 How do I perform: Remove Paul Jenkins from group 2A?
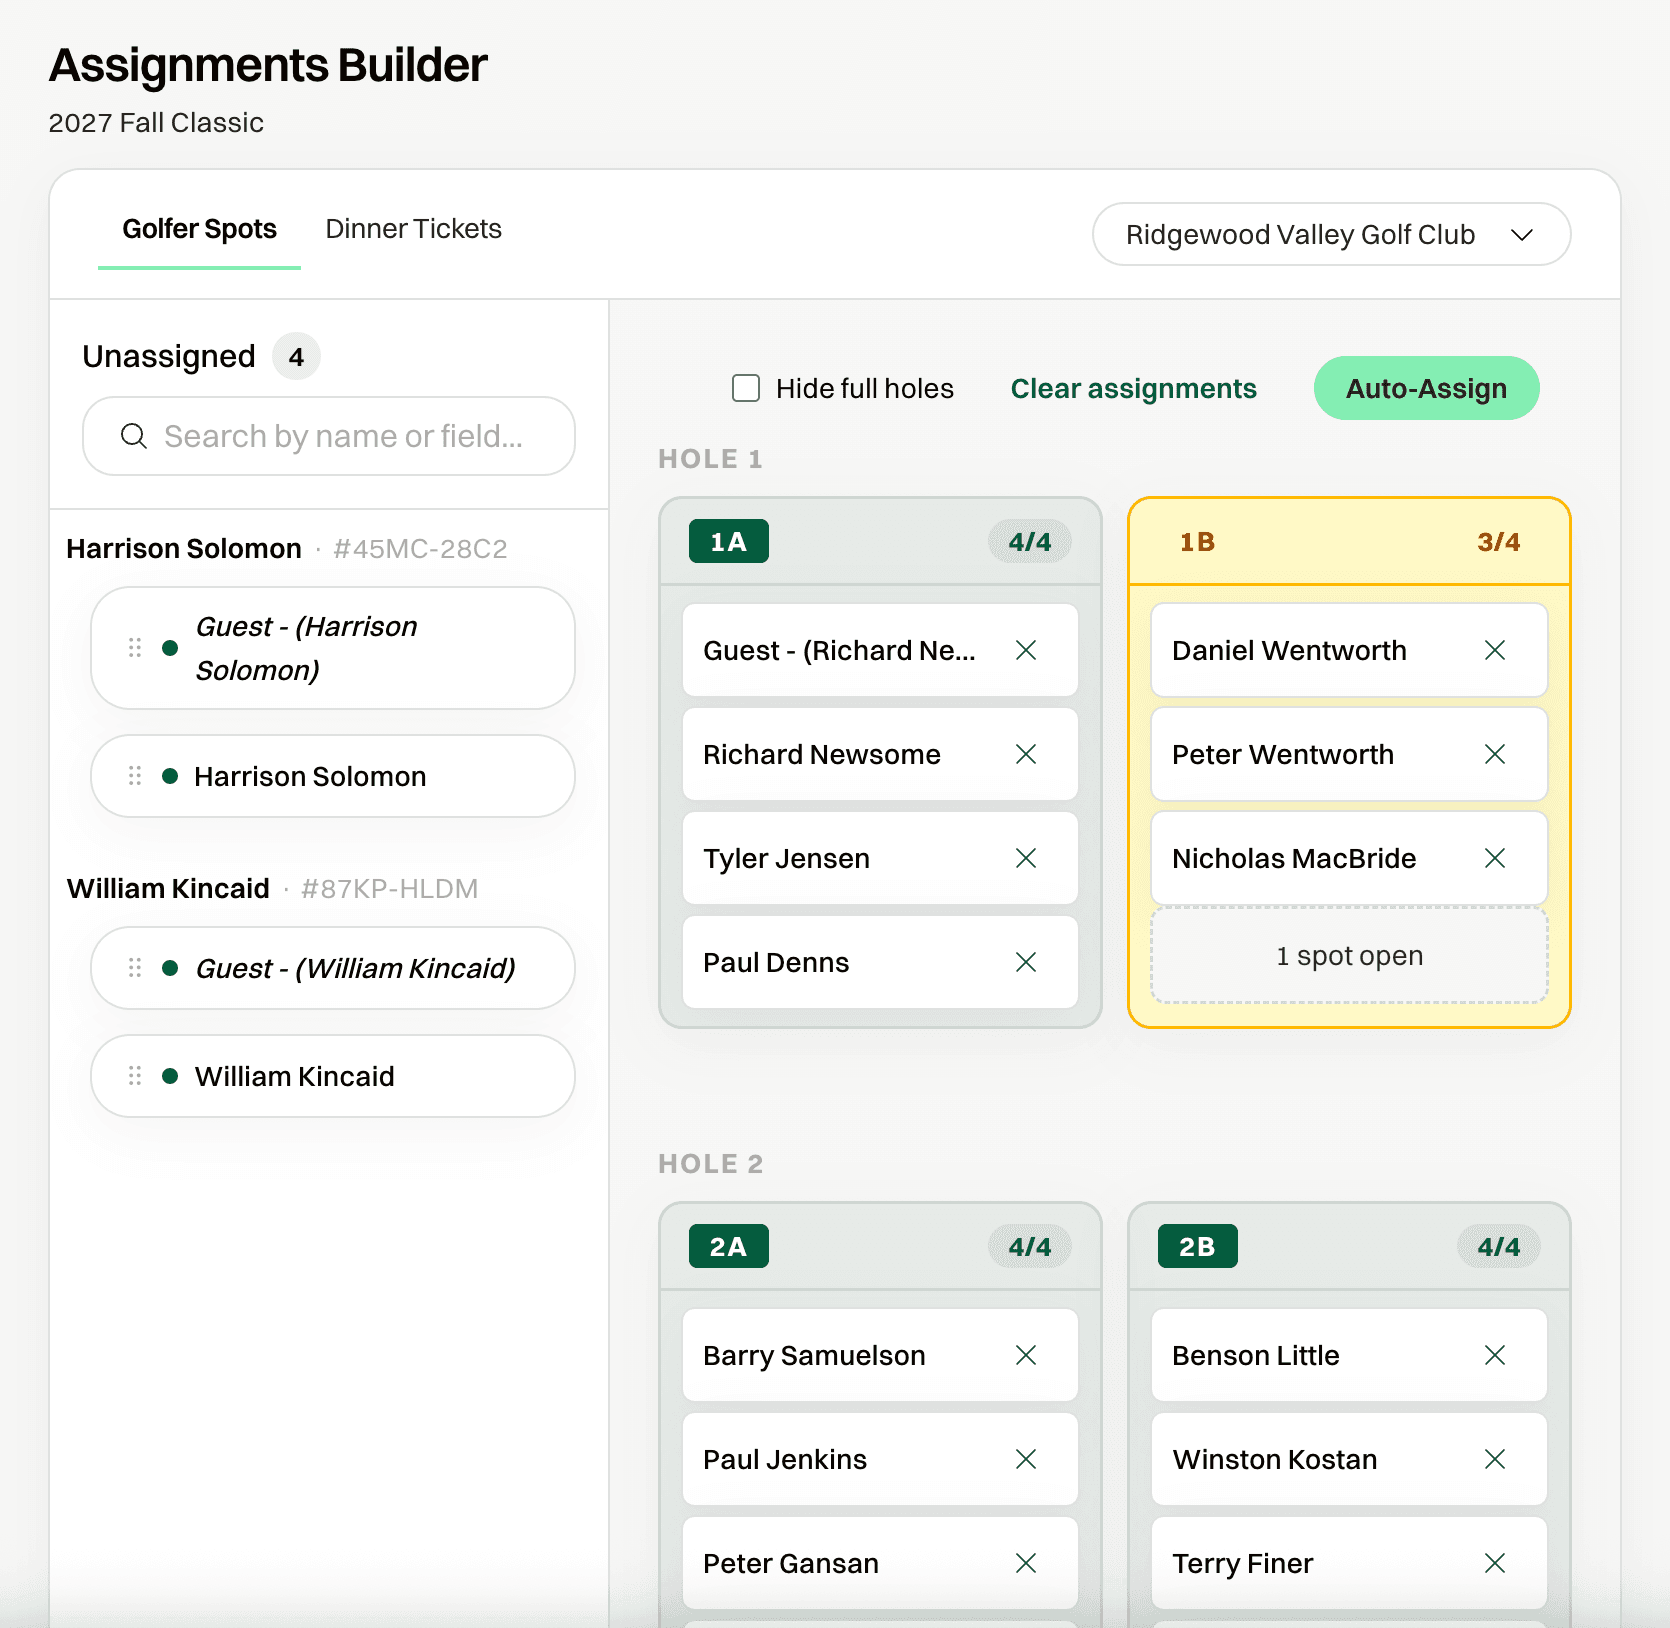tap(1026, 1460)
